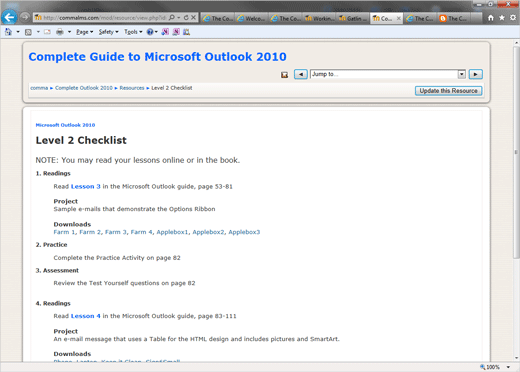Open the Jump to dropdown arrow

pyautogui.click(x=461, y=74)
